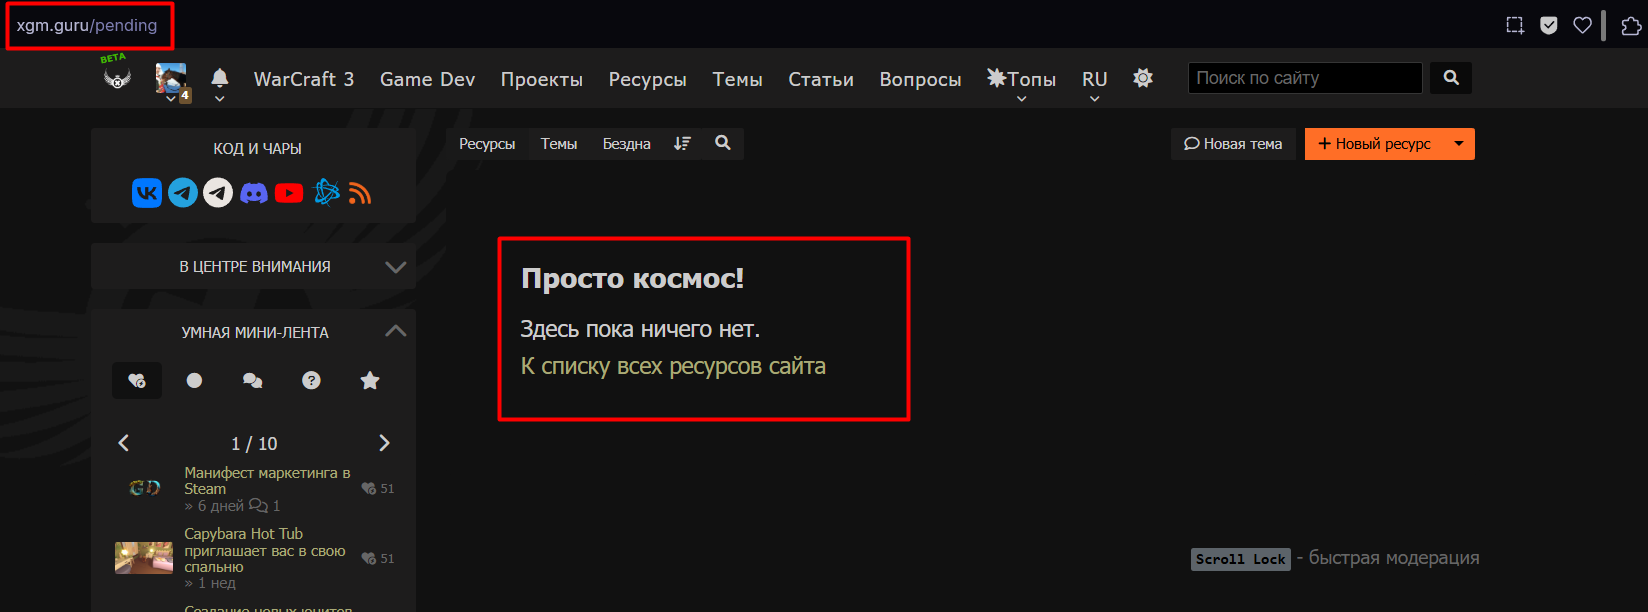Click the browser shield protection icon

pos(1549,26)
